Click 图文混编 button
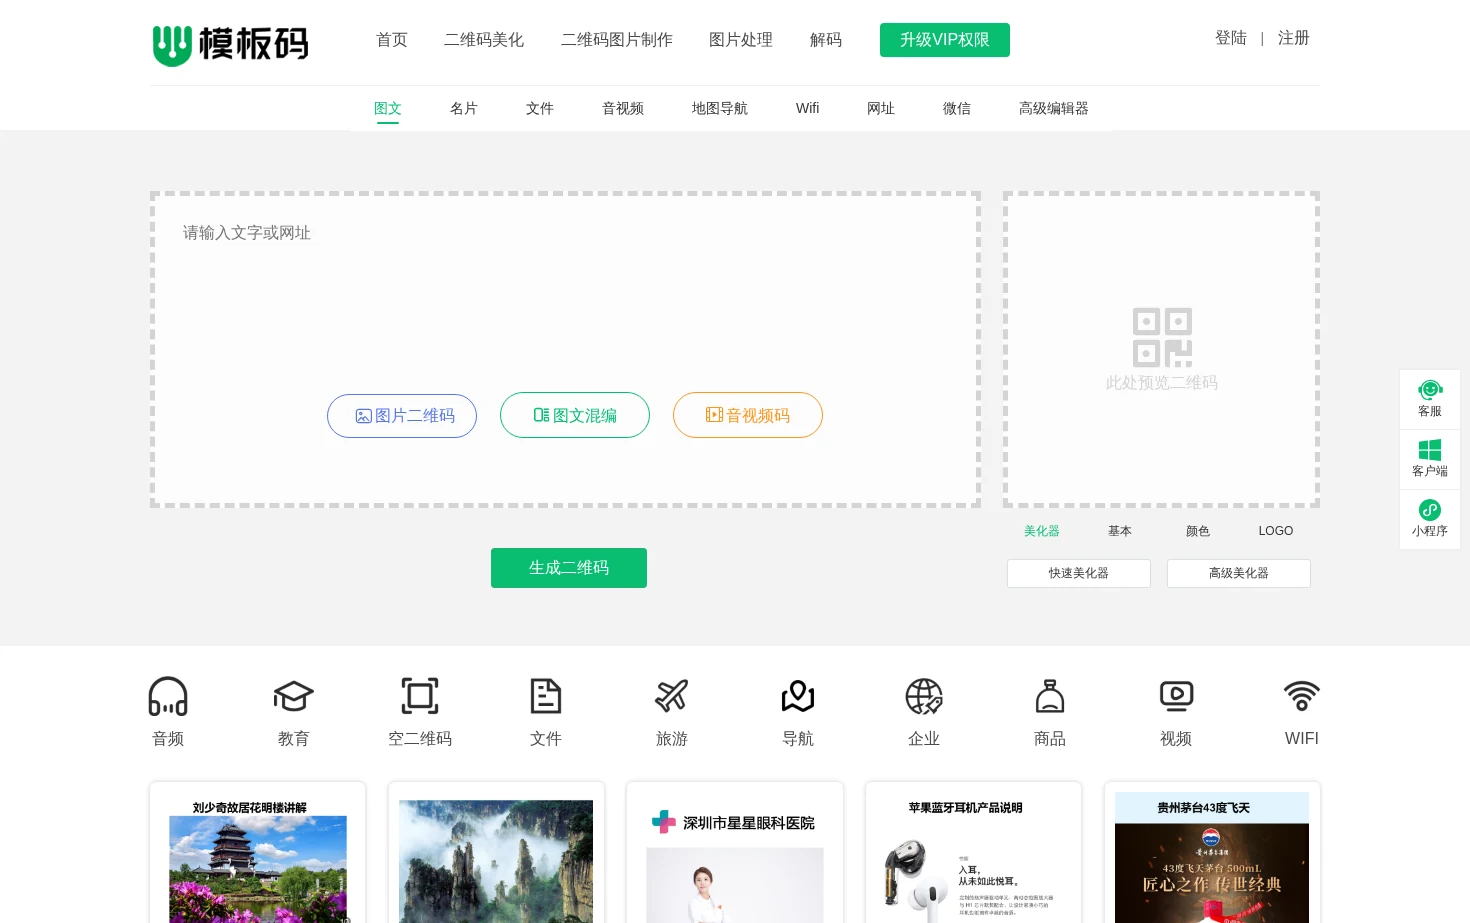The image size is (1470, 923). (x=575, y=415)
